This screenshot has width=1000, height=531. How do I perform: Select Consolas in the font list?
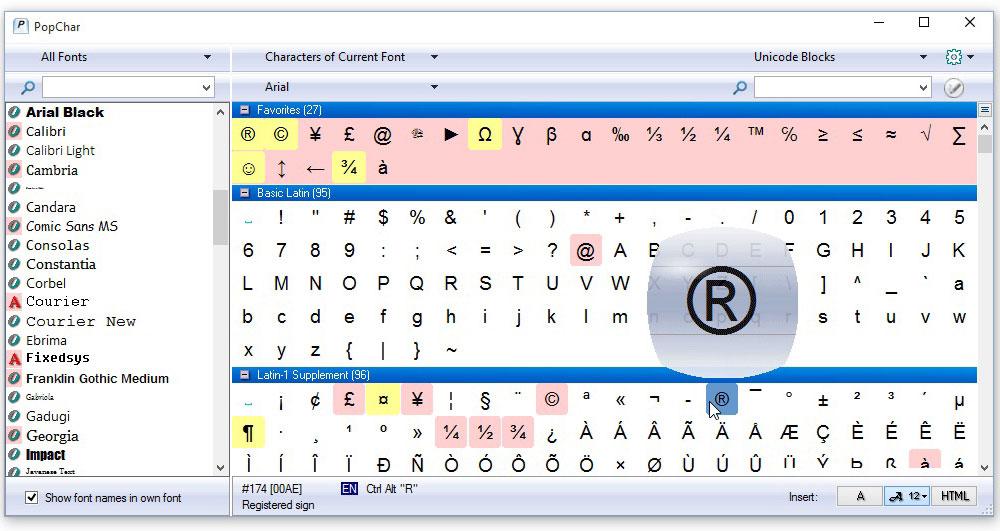pyautogui.click(x=57, y=245)
